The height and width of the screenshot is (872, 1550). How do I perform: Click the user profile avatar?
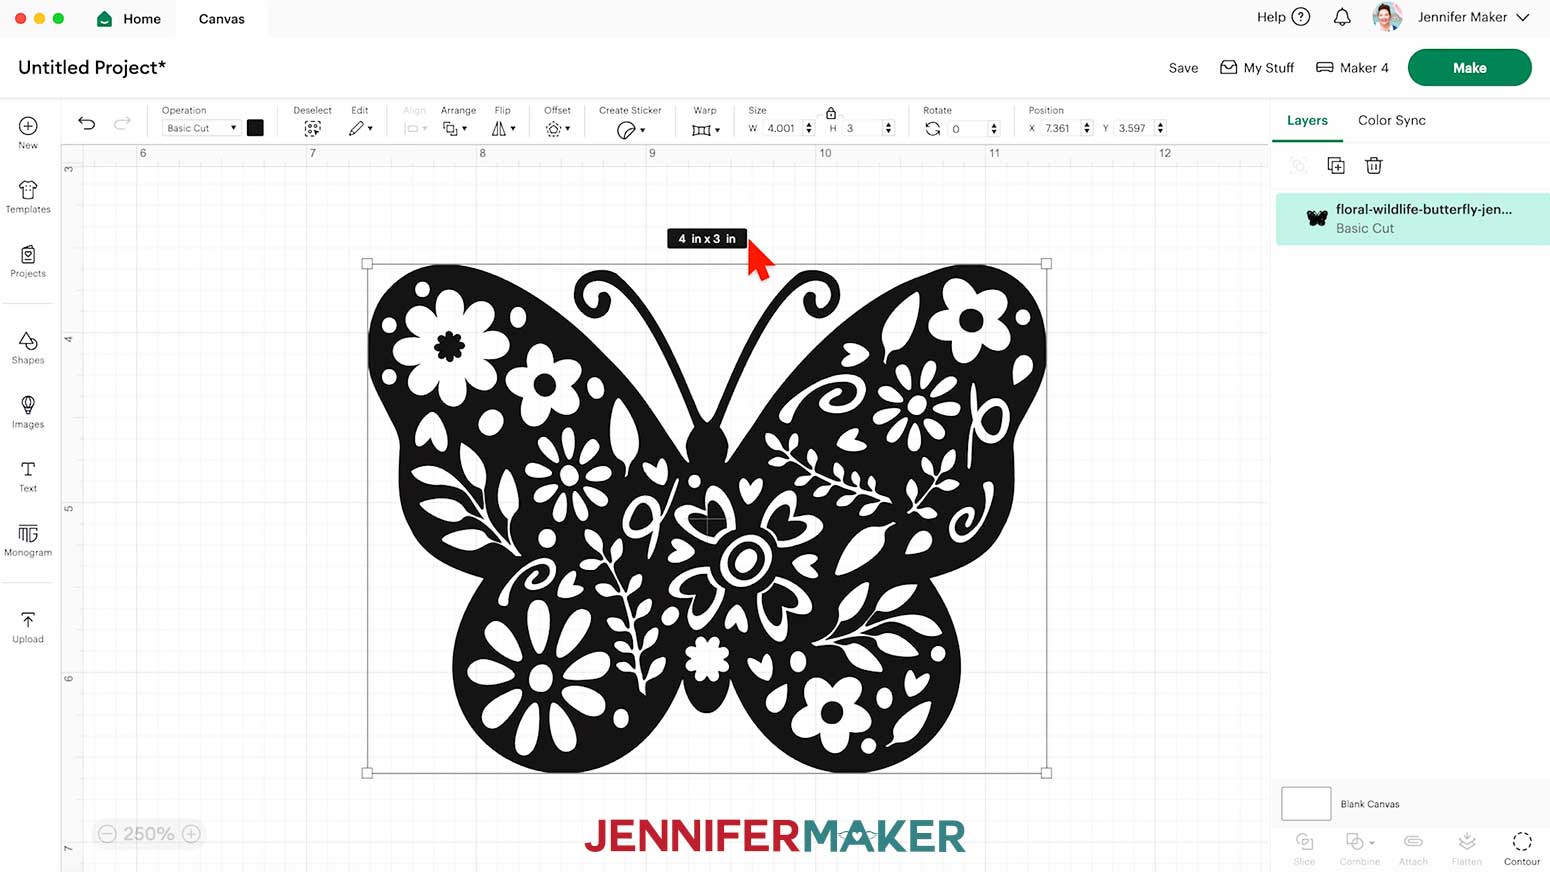click(x=1387, y=17)
